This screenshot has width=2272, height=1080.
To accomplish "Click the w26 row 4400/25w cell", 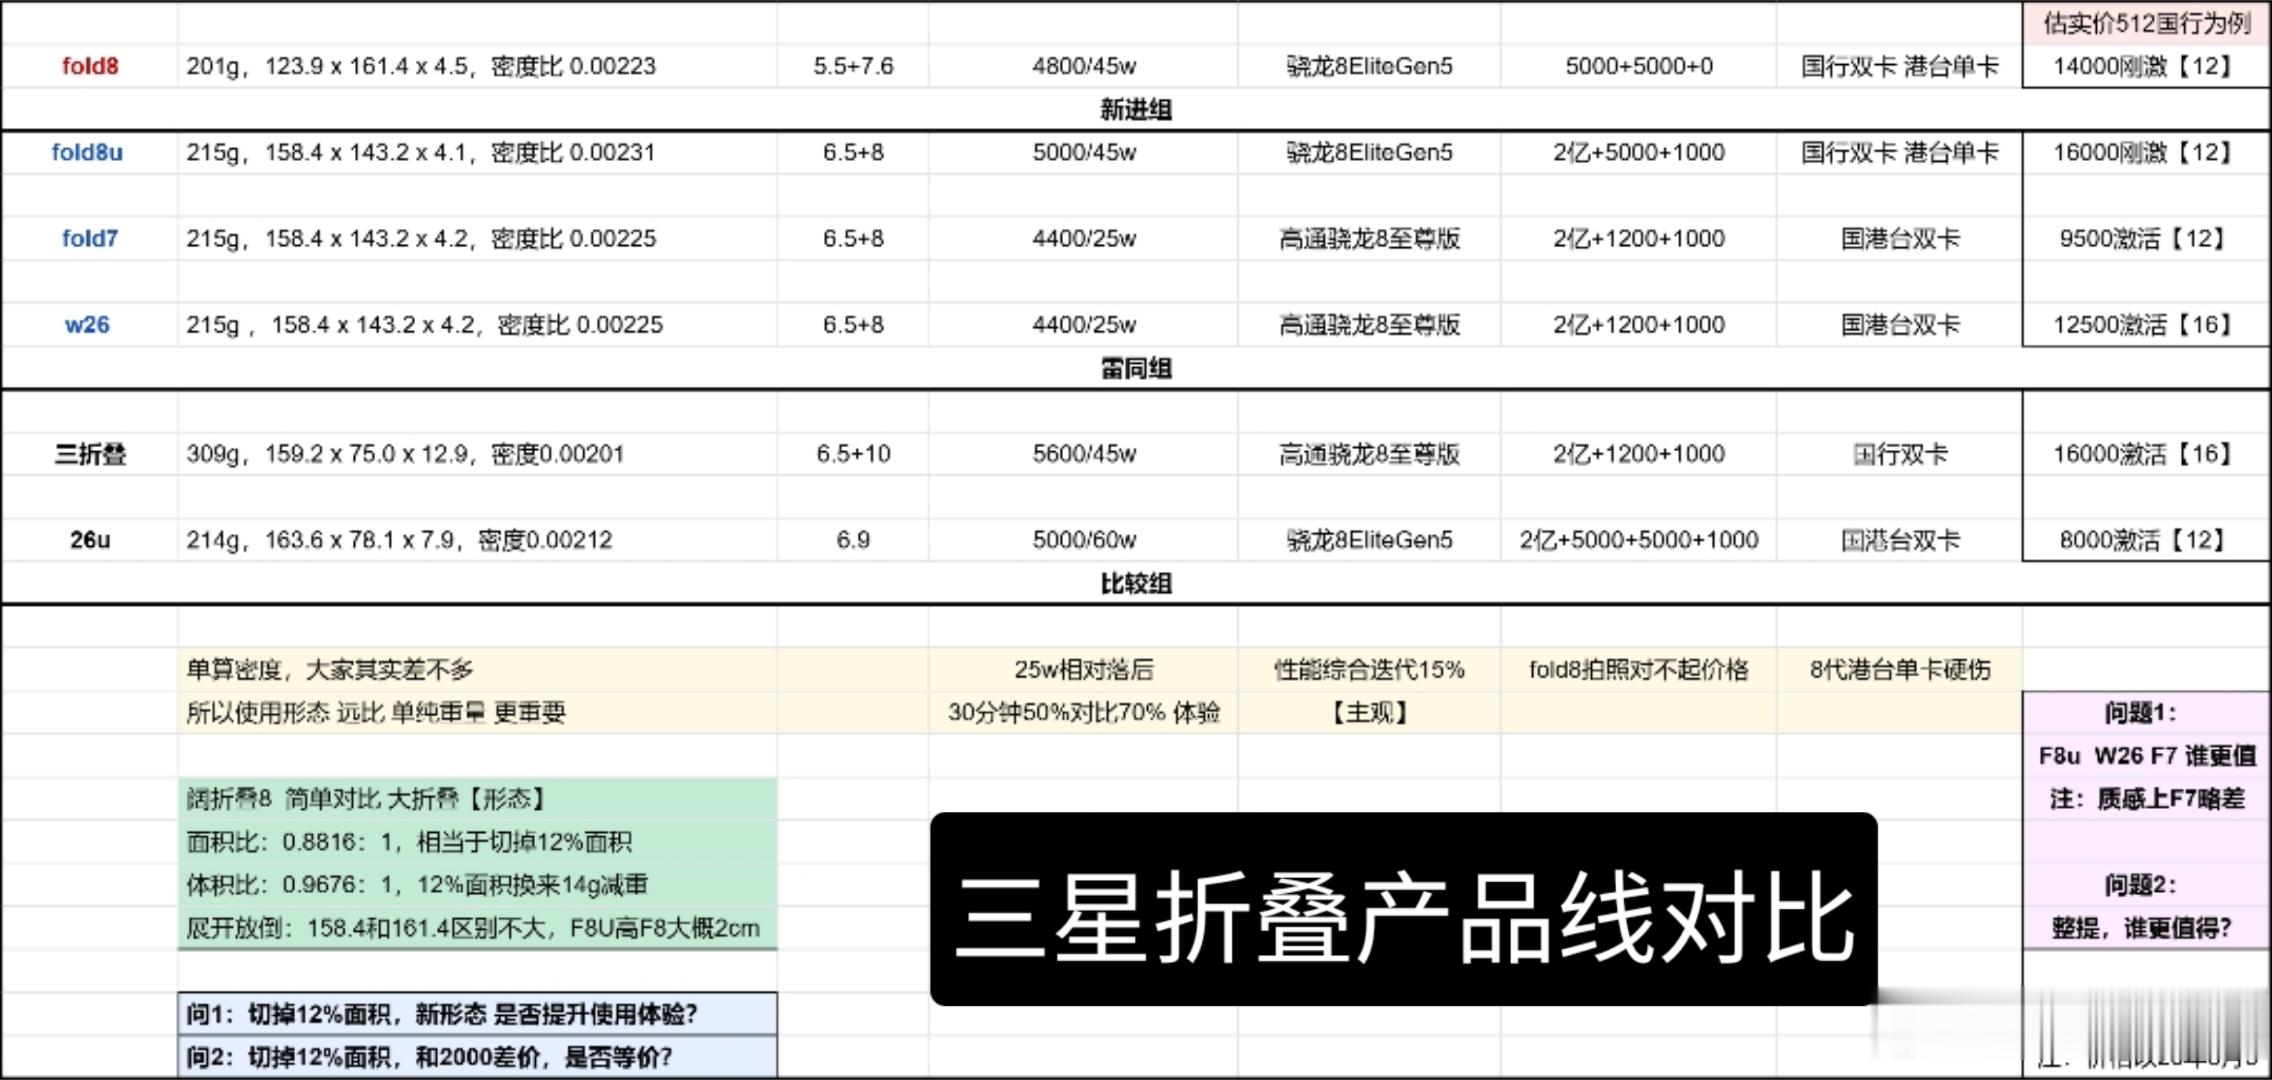I will (x=1084, y=324).
